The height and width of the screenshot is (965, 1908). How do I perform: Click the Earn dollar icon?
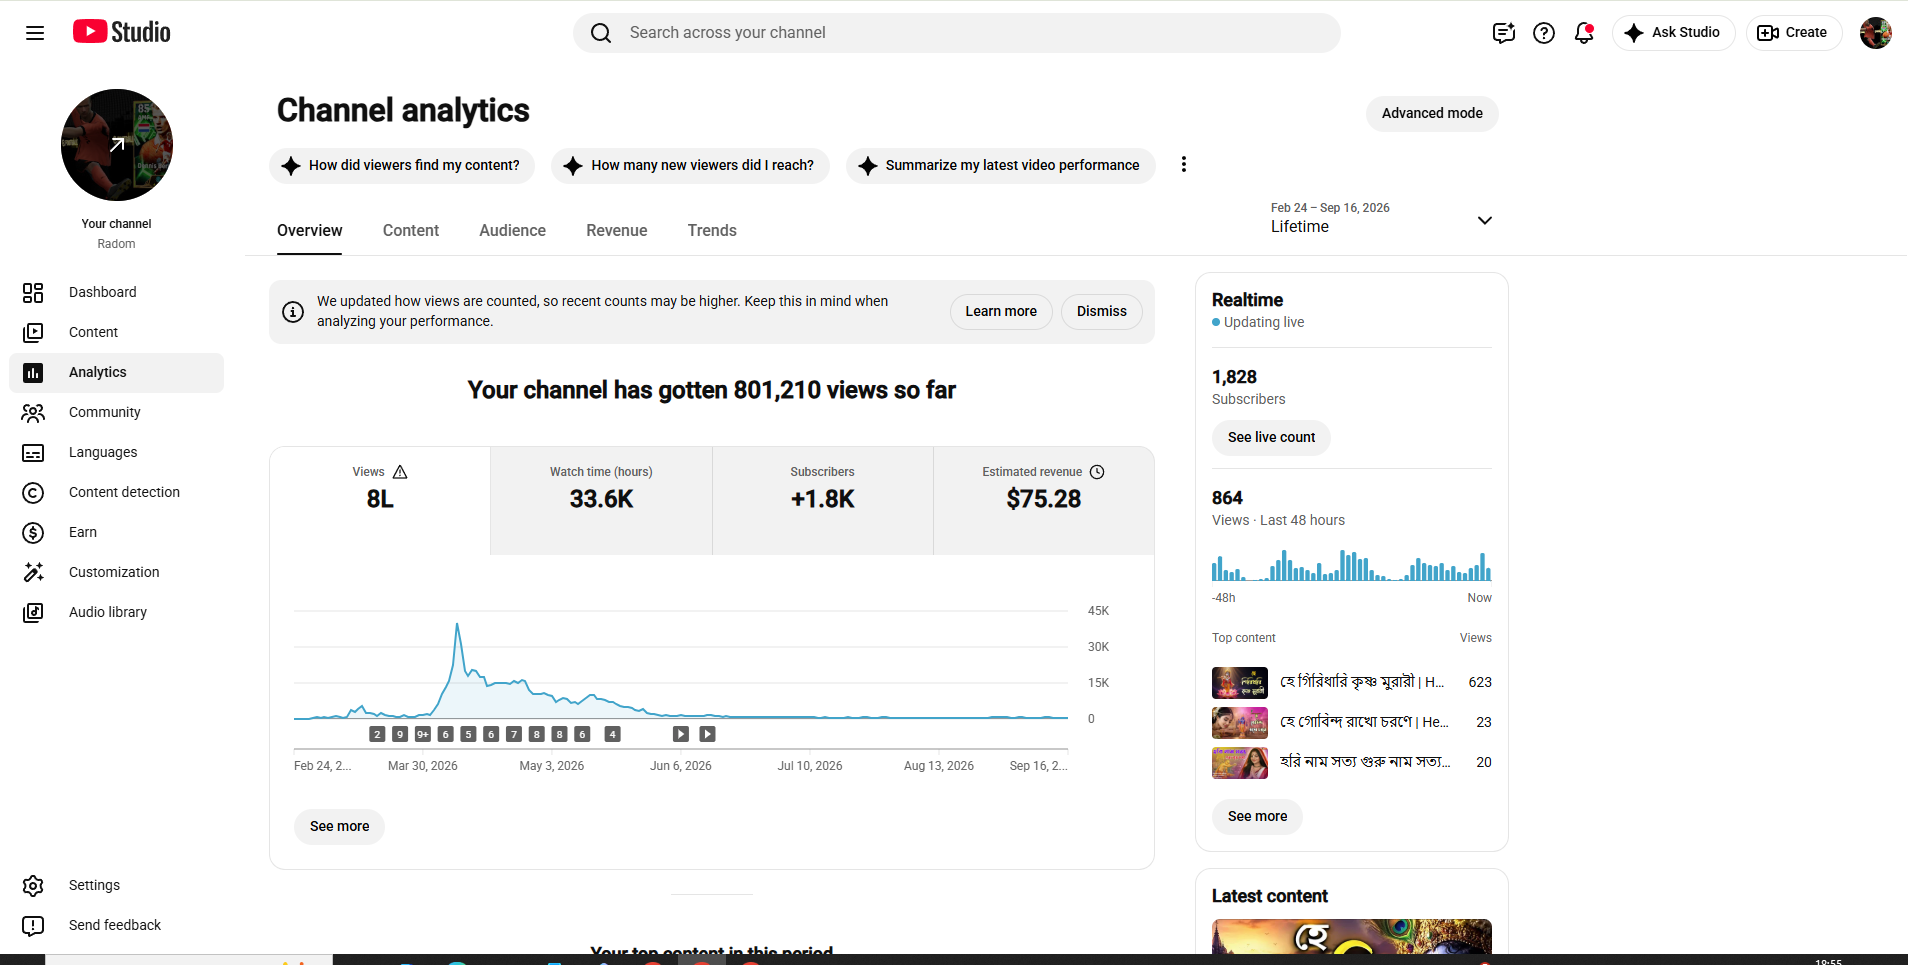coord(33,532)
